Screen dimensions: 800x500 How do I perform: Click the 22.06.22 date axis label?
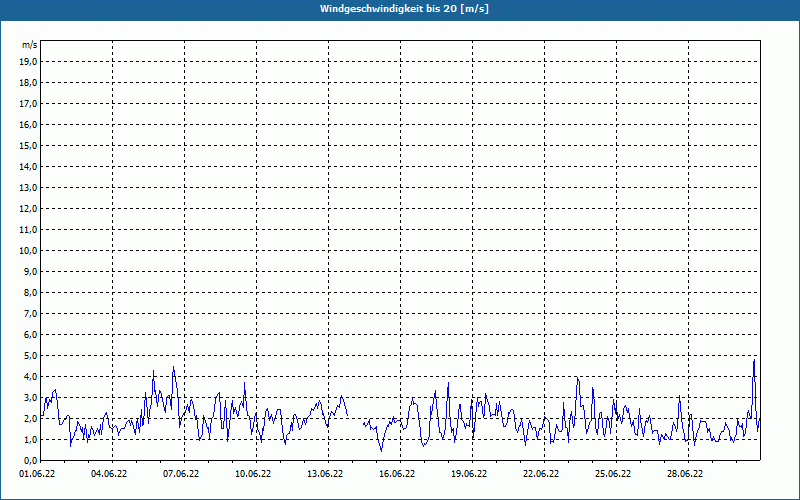tap(541, 474)
